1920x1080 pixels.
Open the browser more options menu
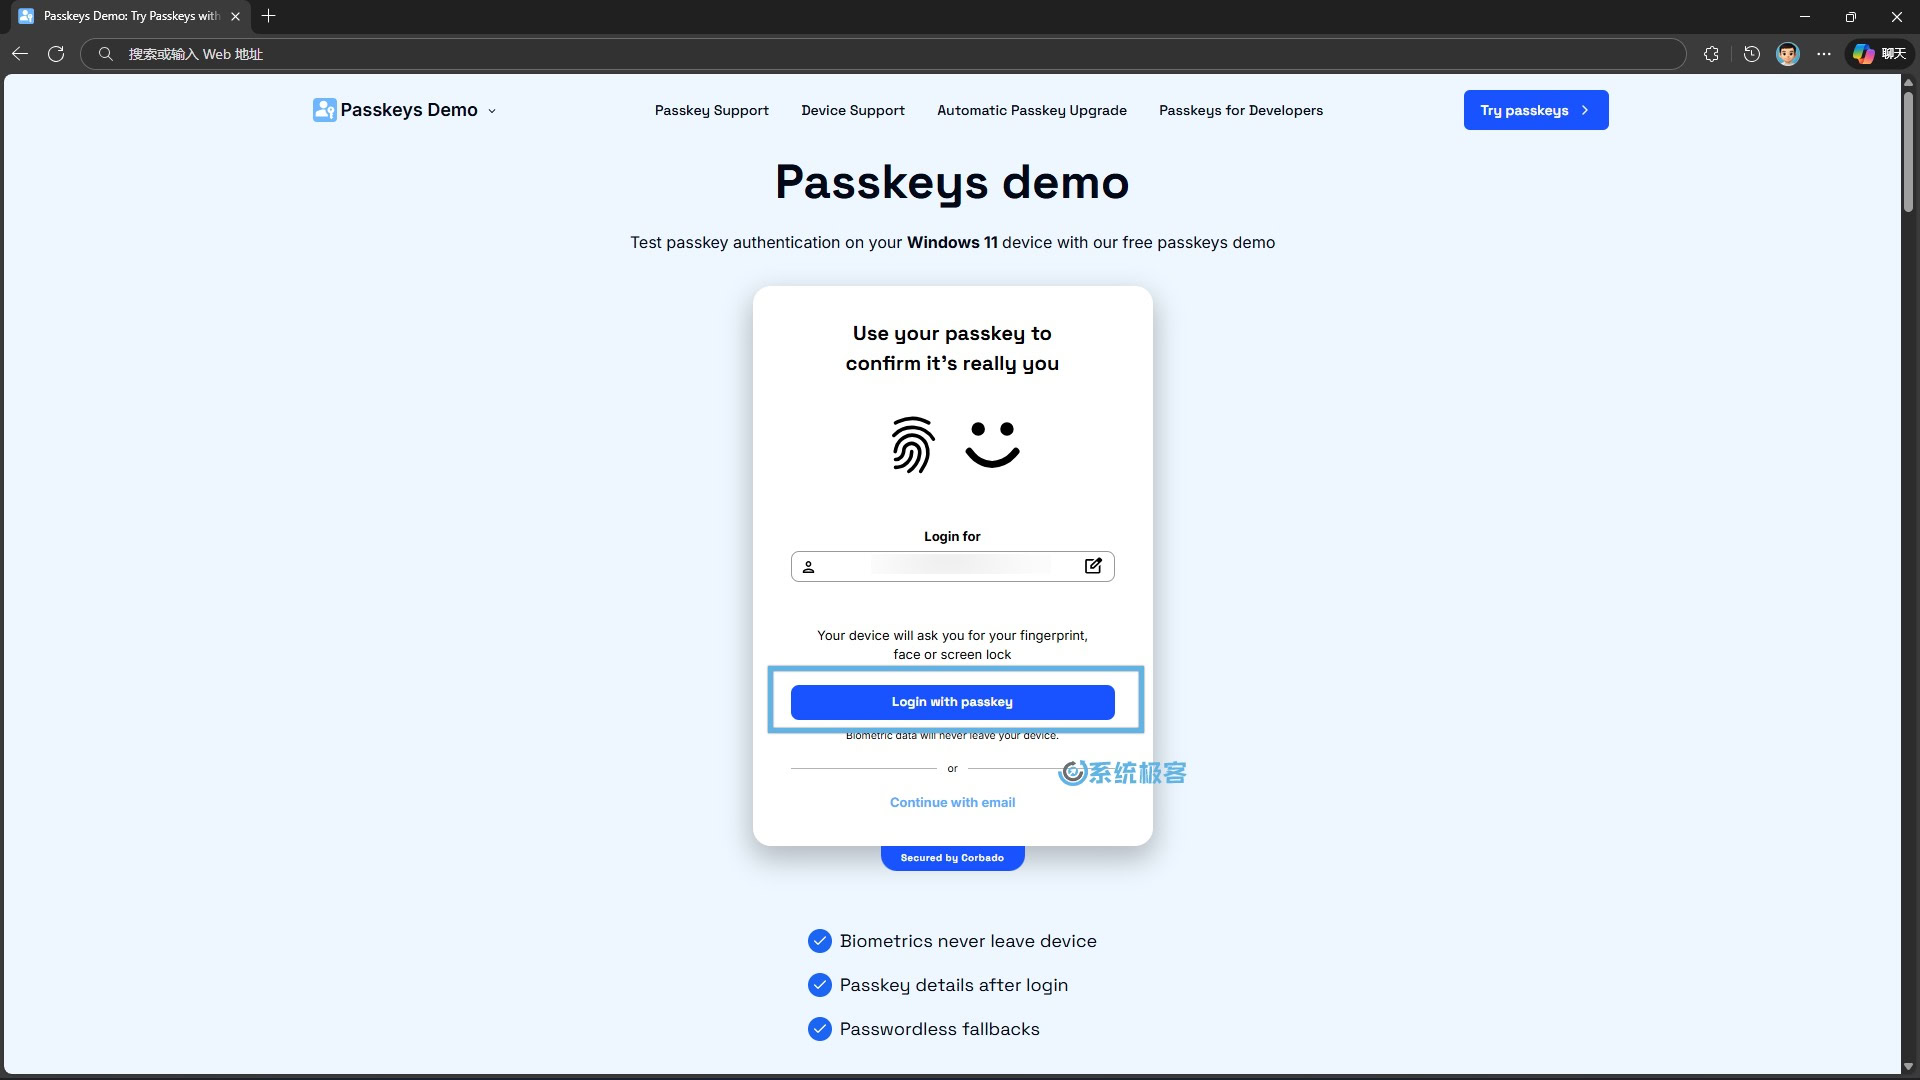click(1824, 54)
